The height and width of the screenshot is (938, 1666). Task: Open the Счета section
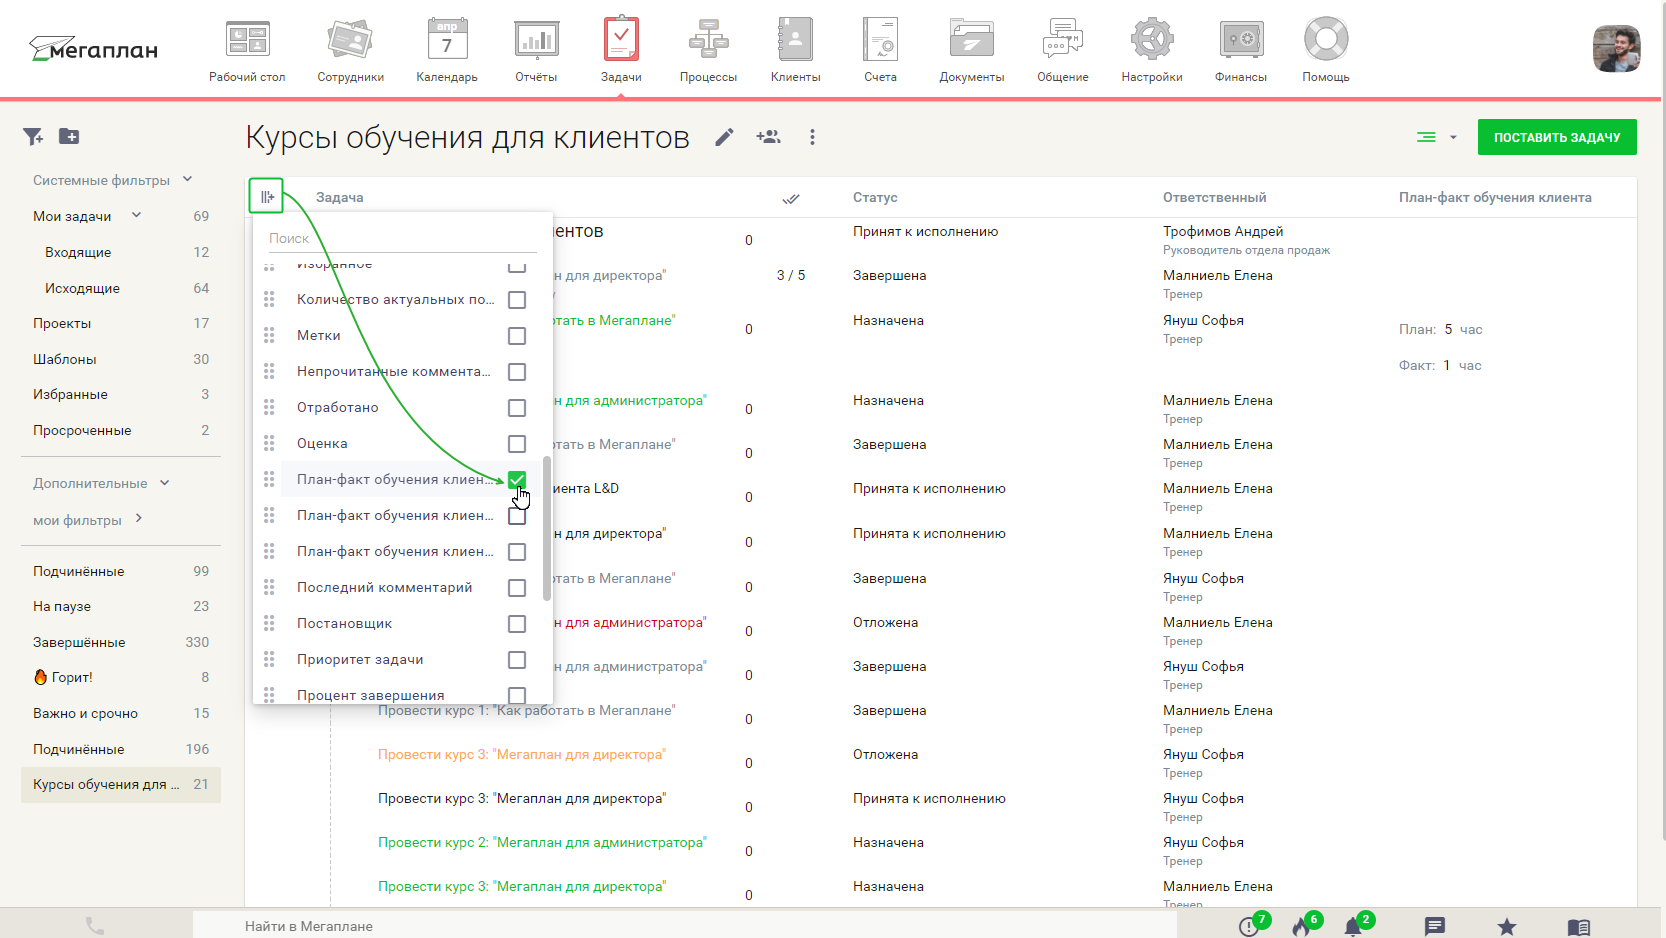tap(881, 50)
